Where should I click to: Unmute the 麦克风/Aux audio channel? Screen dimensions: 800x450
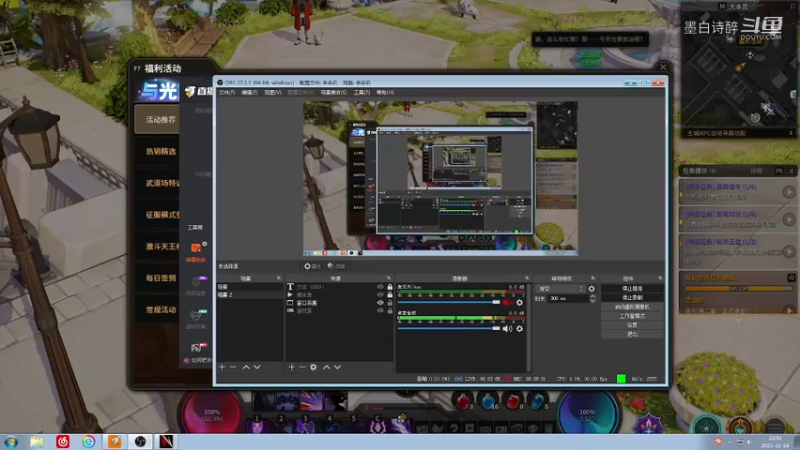tap(508, 303)
